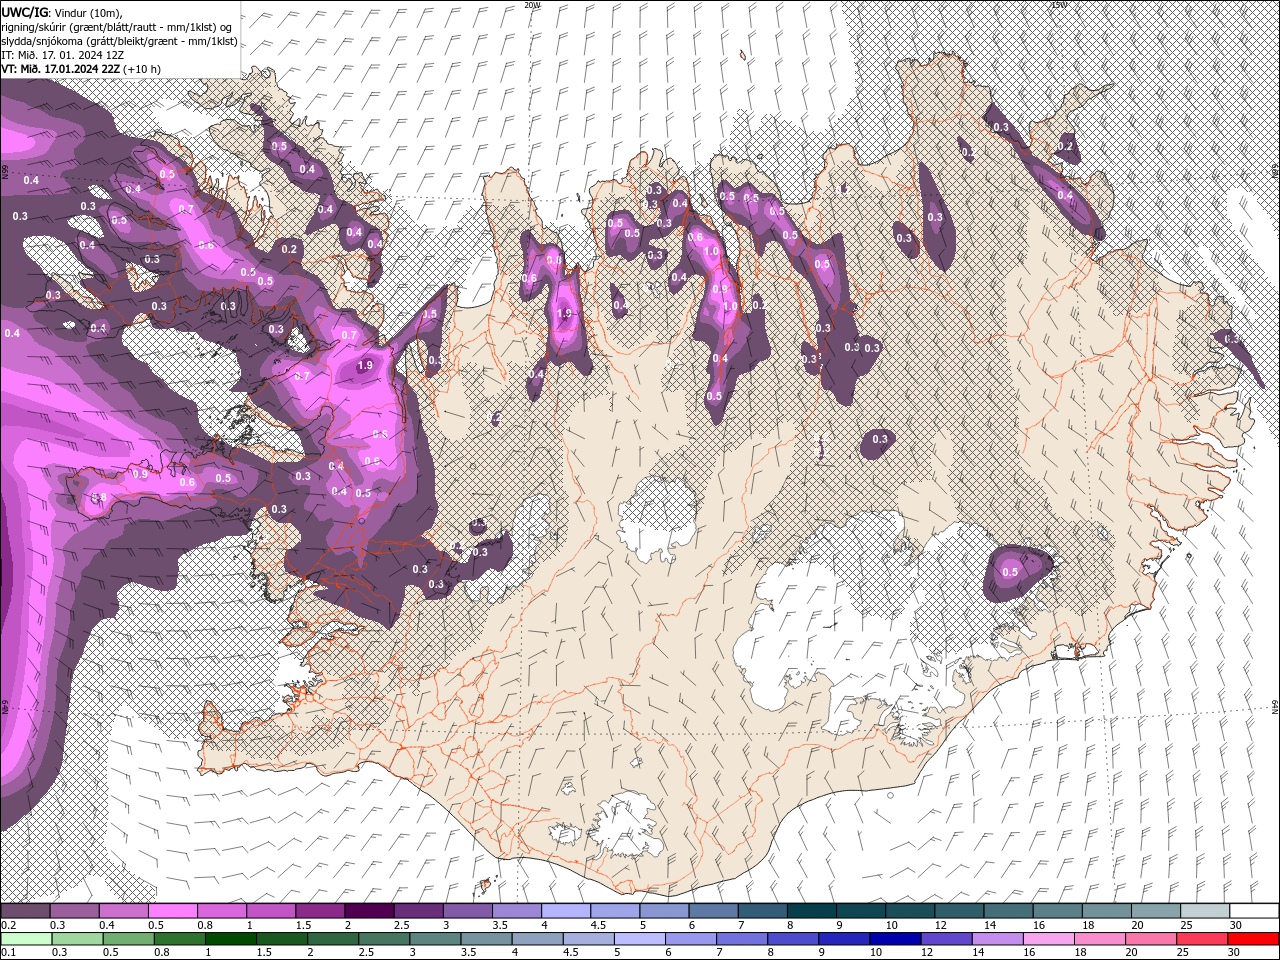Click the violet rain swatch for 12–14
The height and width of the screenshot is (960, 1280).
[947, 939]
